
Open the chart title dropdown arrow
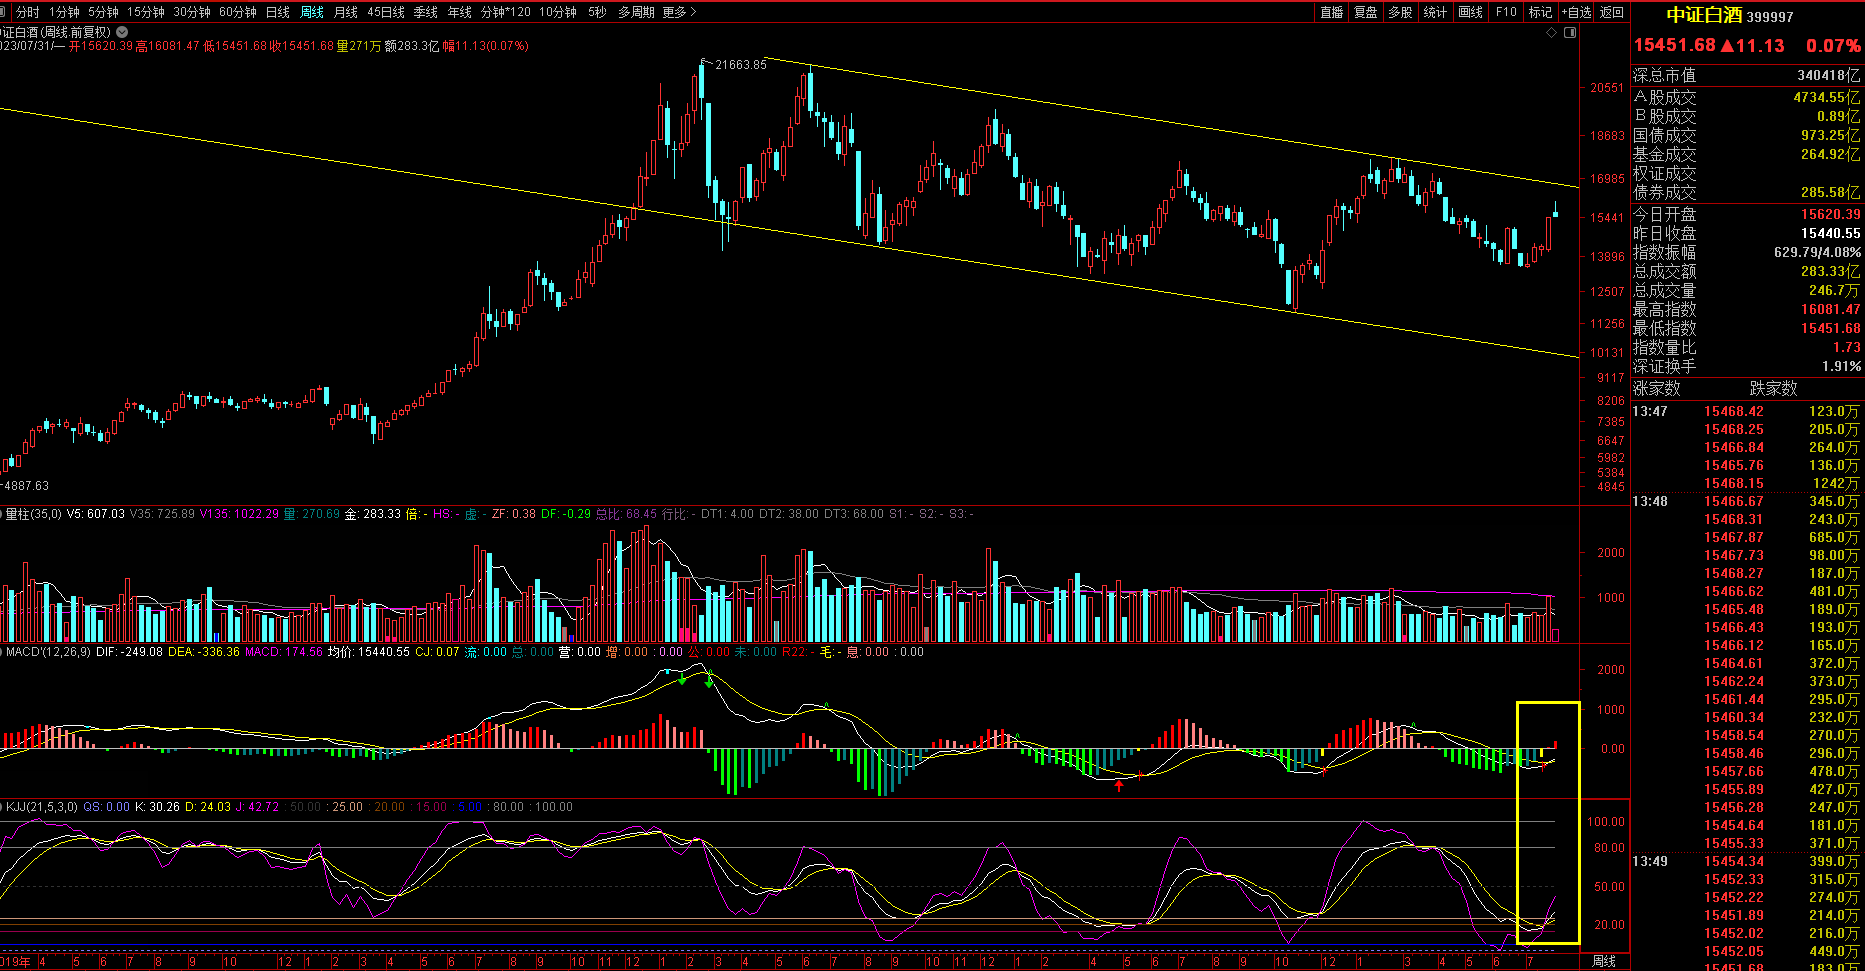coord(122,32)
